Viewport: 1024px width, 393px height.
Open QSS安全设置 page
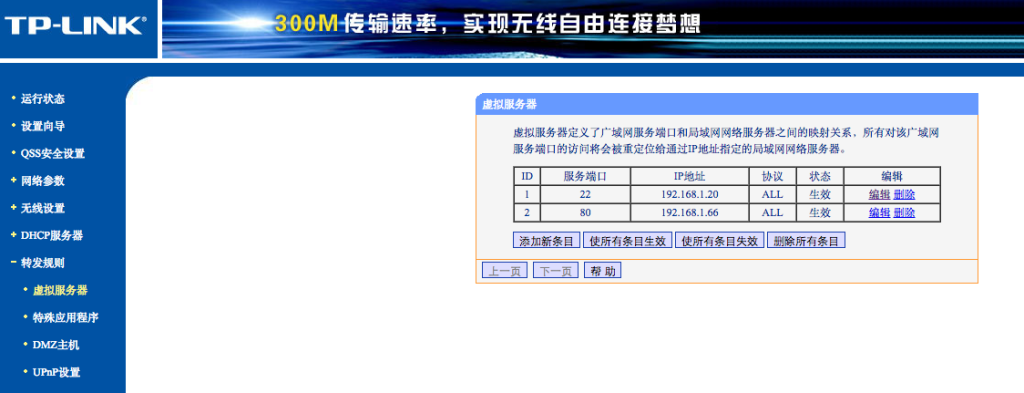[53, 154]
